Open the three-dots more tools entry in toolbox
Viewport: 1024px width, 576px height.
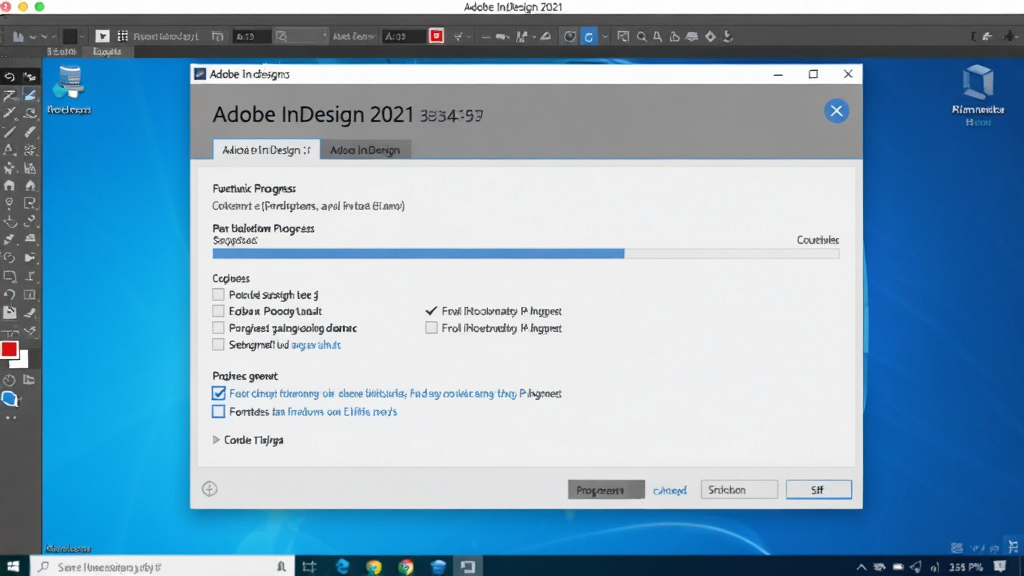tap(10, 417)
